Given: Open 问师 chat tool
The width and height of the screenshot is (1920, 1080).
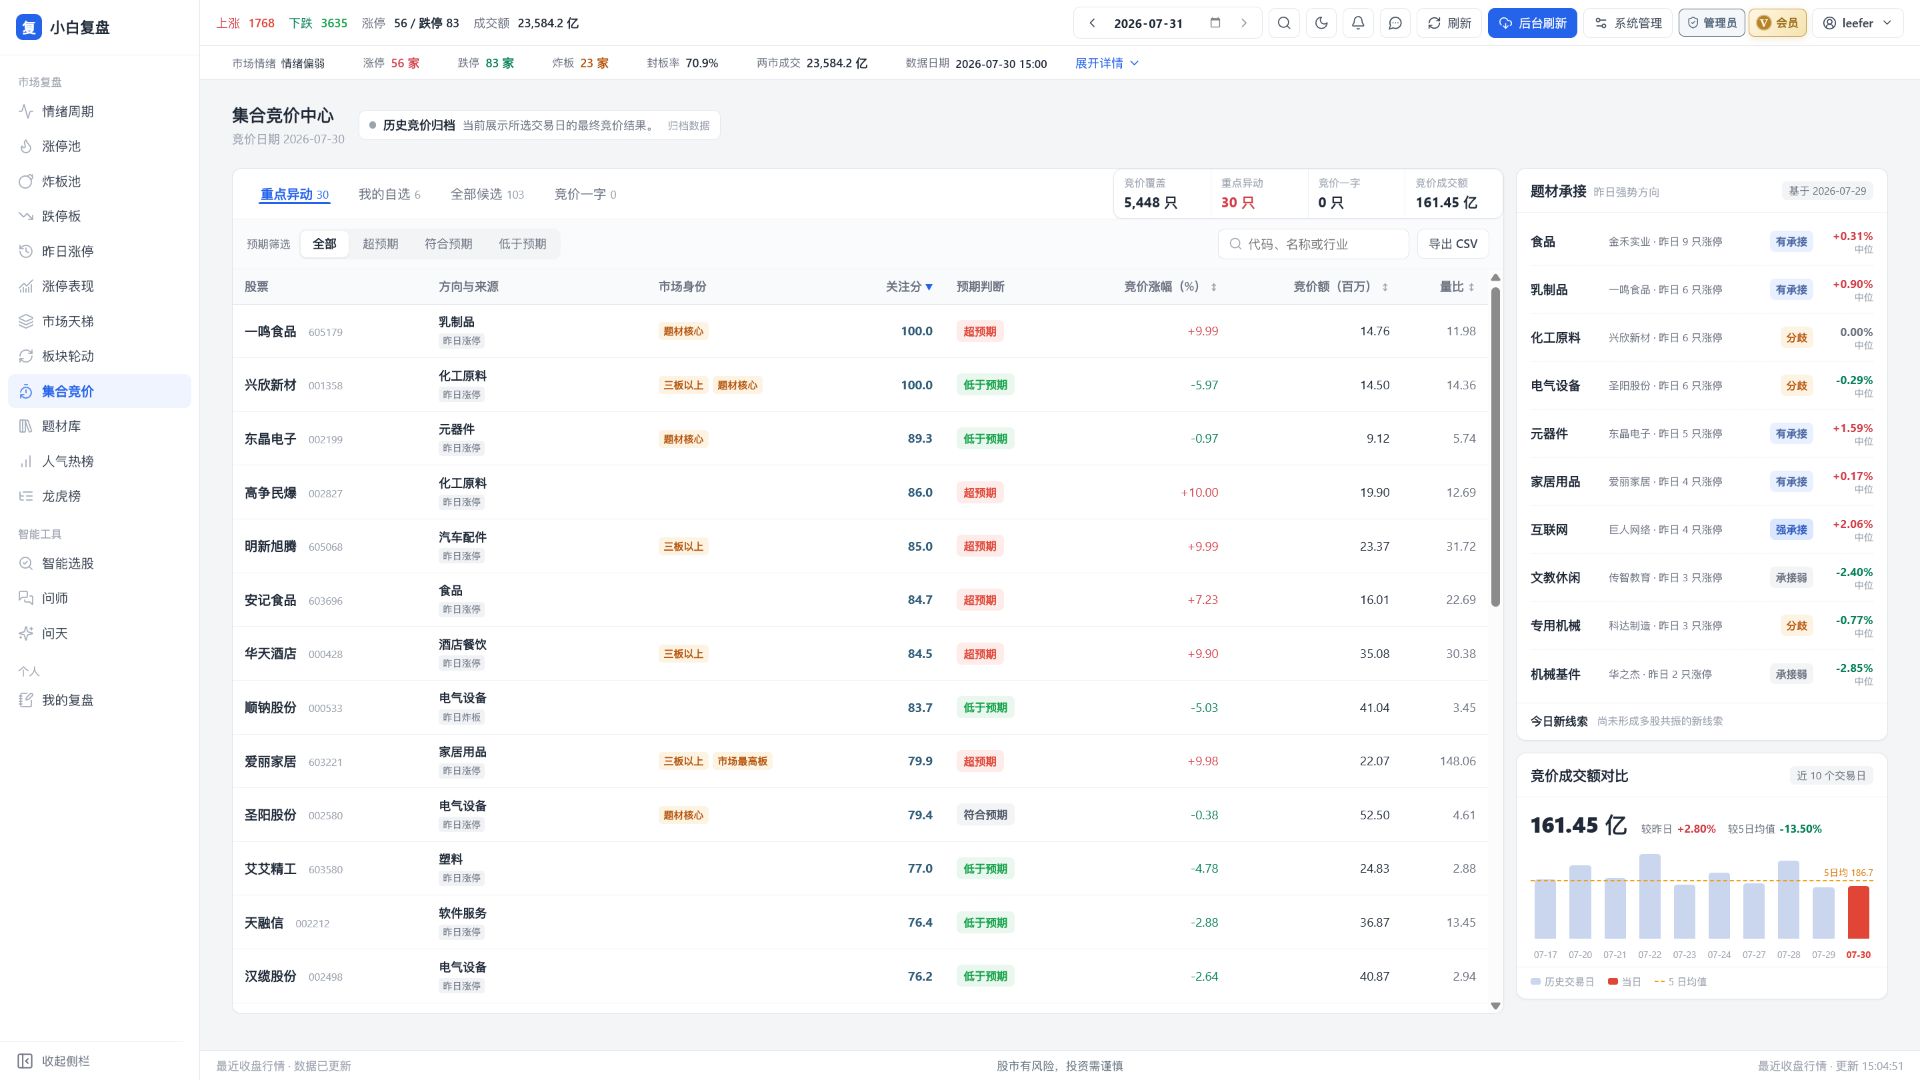Looking at the screenshot, I should pyautogui.click(x=99, y=598).
